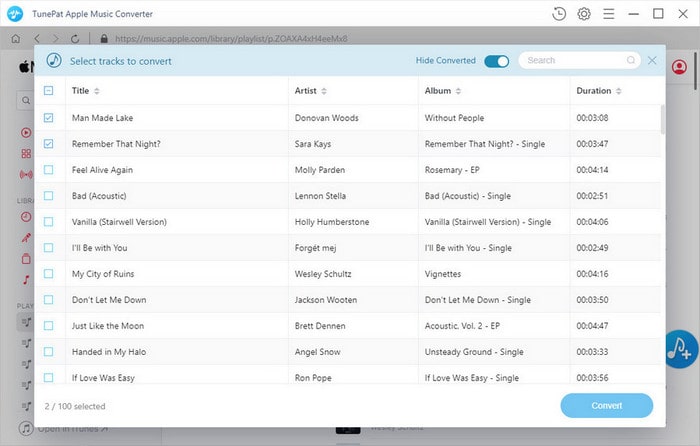Open settings gear icon
The width and height of the screenshot is (700, 446).
(x=584, y=14)
